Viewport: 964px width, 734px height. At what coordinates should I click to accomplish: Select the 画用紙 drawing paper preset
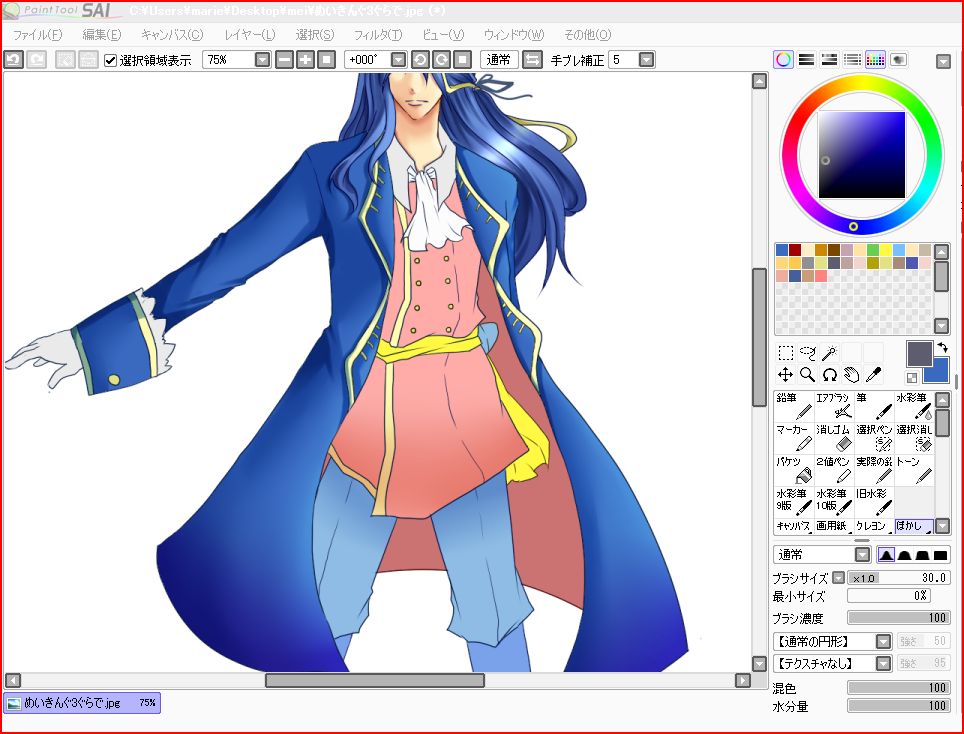[x=834, y=526]
